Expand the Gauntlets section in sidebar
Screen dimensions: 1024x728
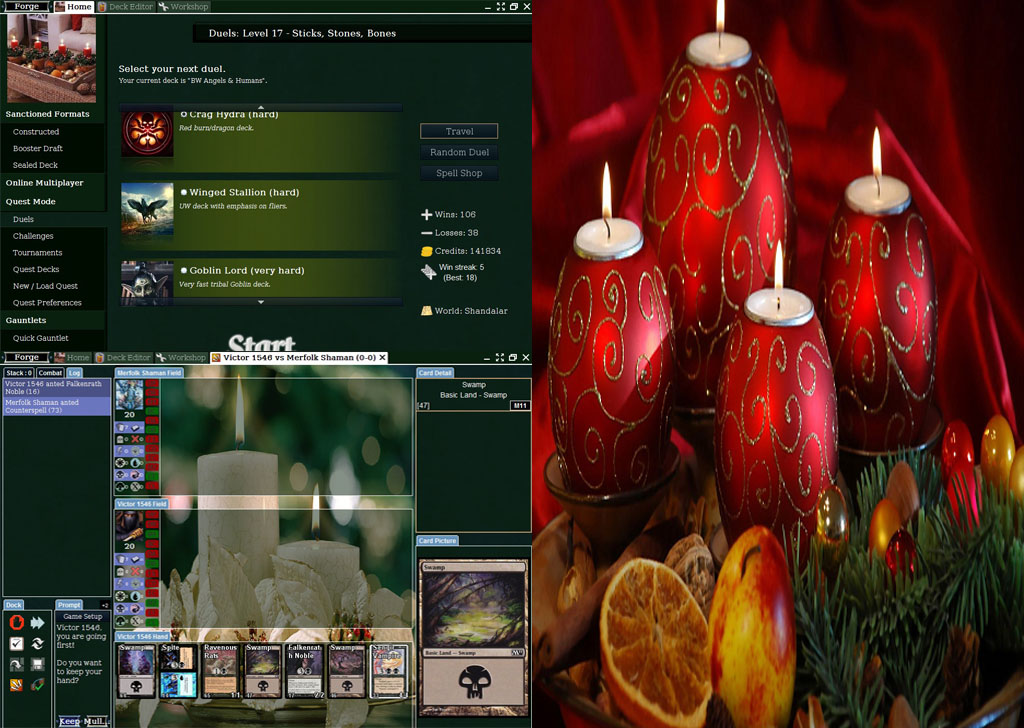pyautogui.click(x=26, y=320)
